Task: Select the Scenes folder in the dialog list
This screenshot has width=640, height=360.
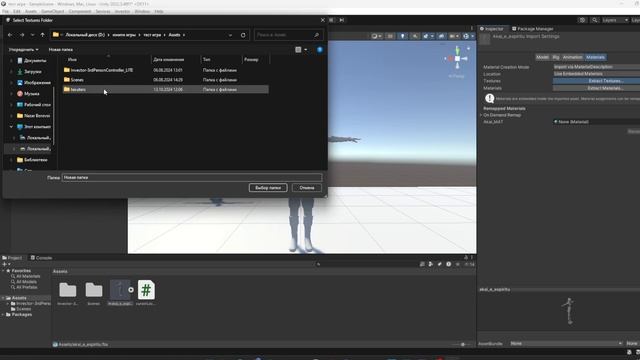Action: pyautogui.click(x=74, y=80)
